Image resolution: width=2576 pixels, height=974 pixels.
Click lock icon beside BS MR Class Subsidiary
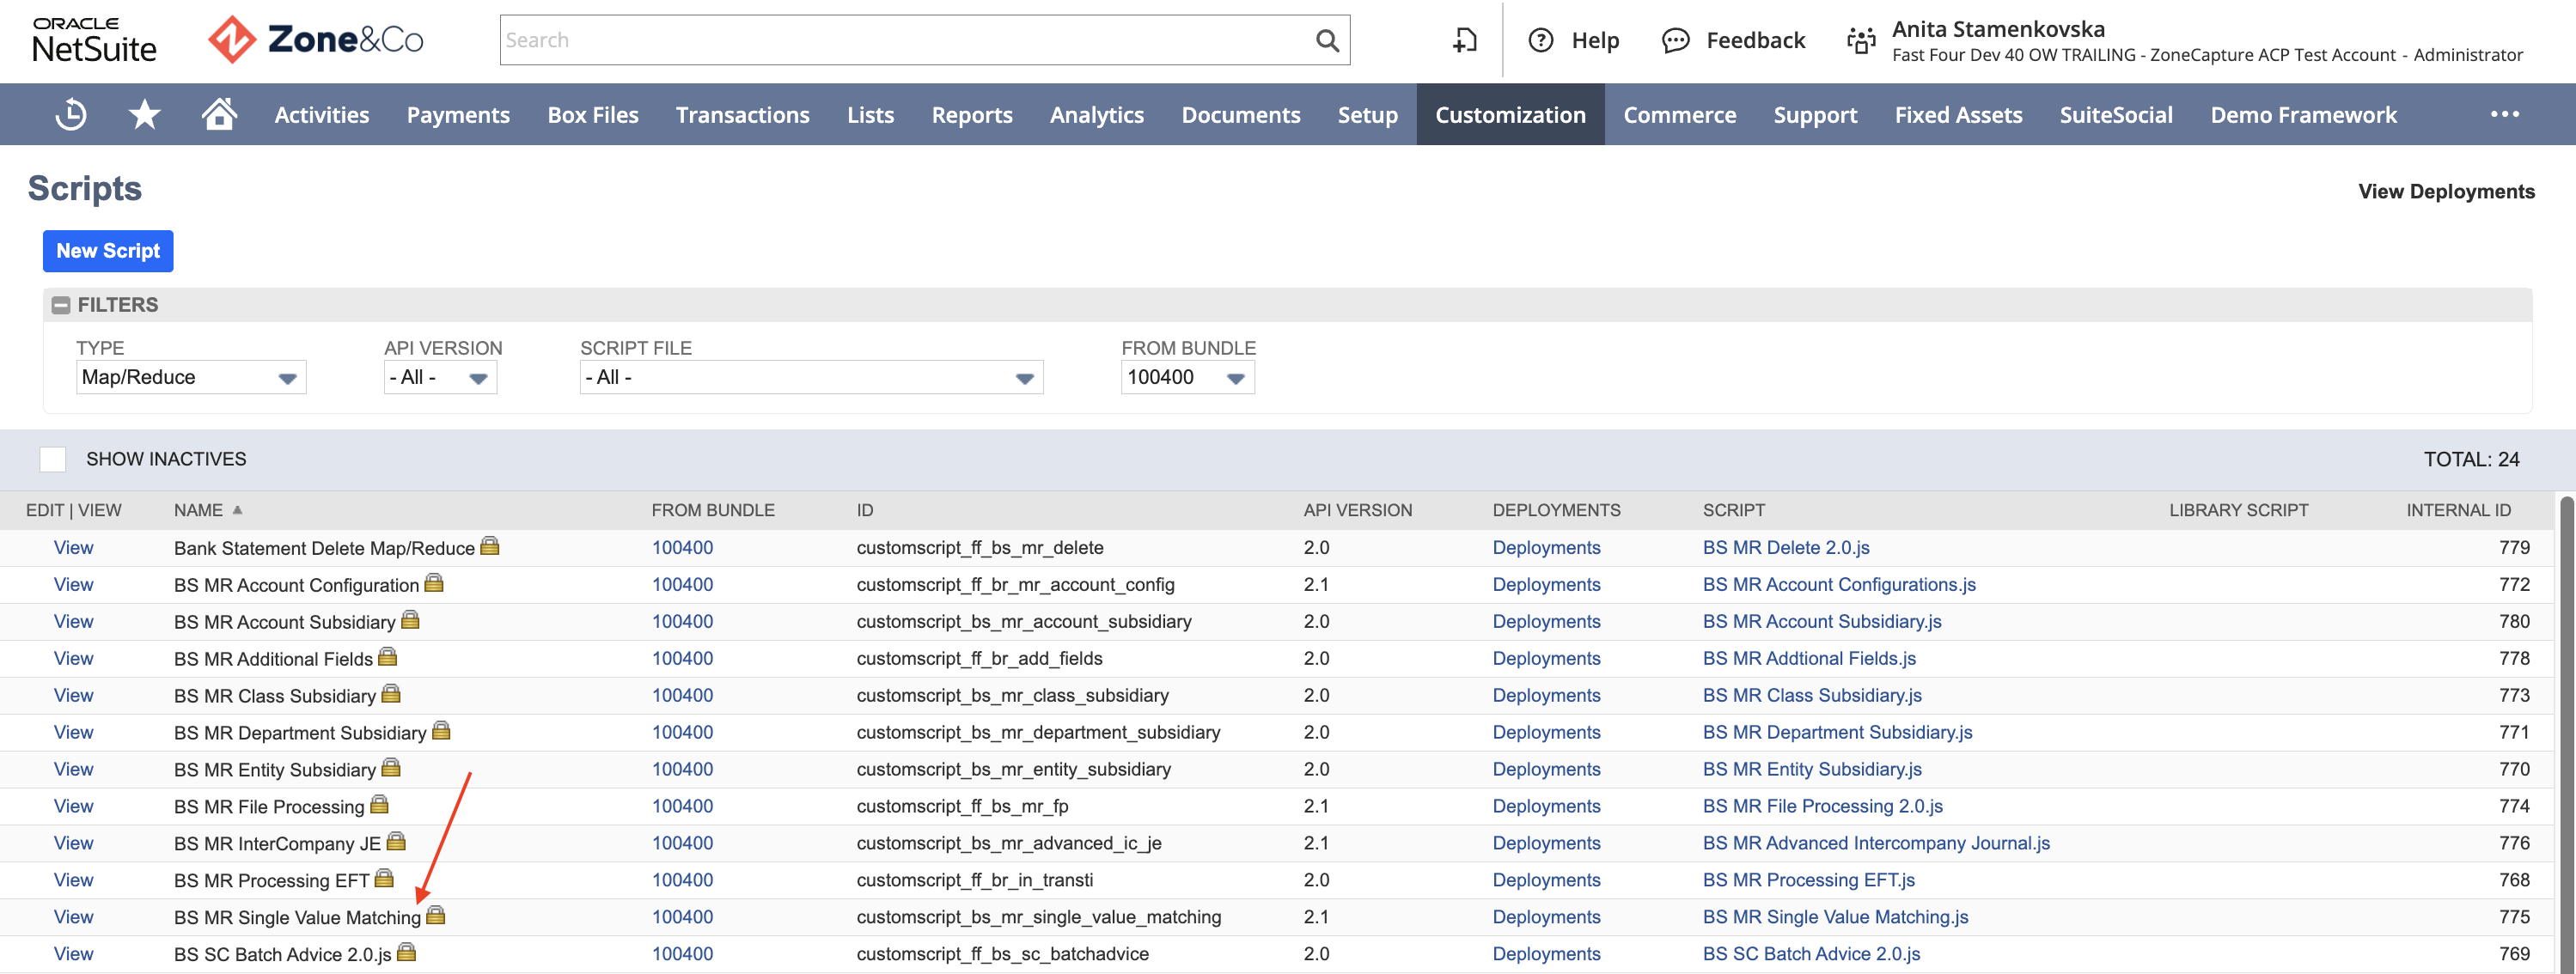pyautogui.click(x=391, y=693)
